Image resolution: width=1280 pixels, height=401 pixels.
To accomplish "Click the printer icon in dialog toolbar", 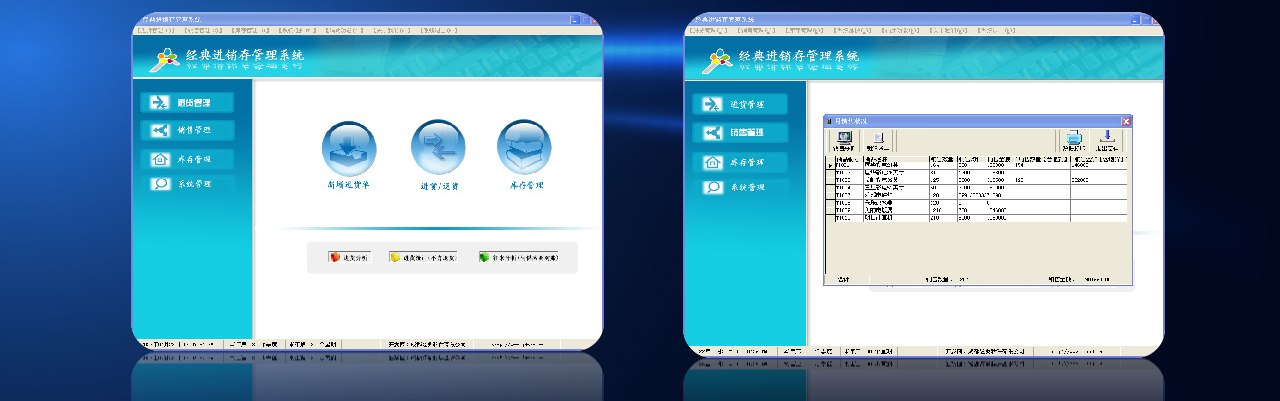I will tap(1072, 140).
